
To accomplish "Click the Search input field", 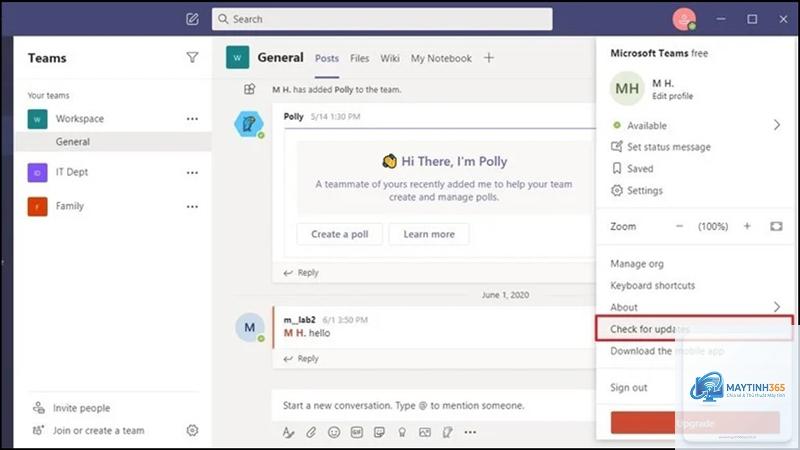I will 382,19.
